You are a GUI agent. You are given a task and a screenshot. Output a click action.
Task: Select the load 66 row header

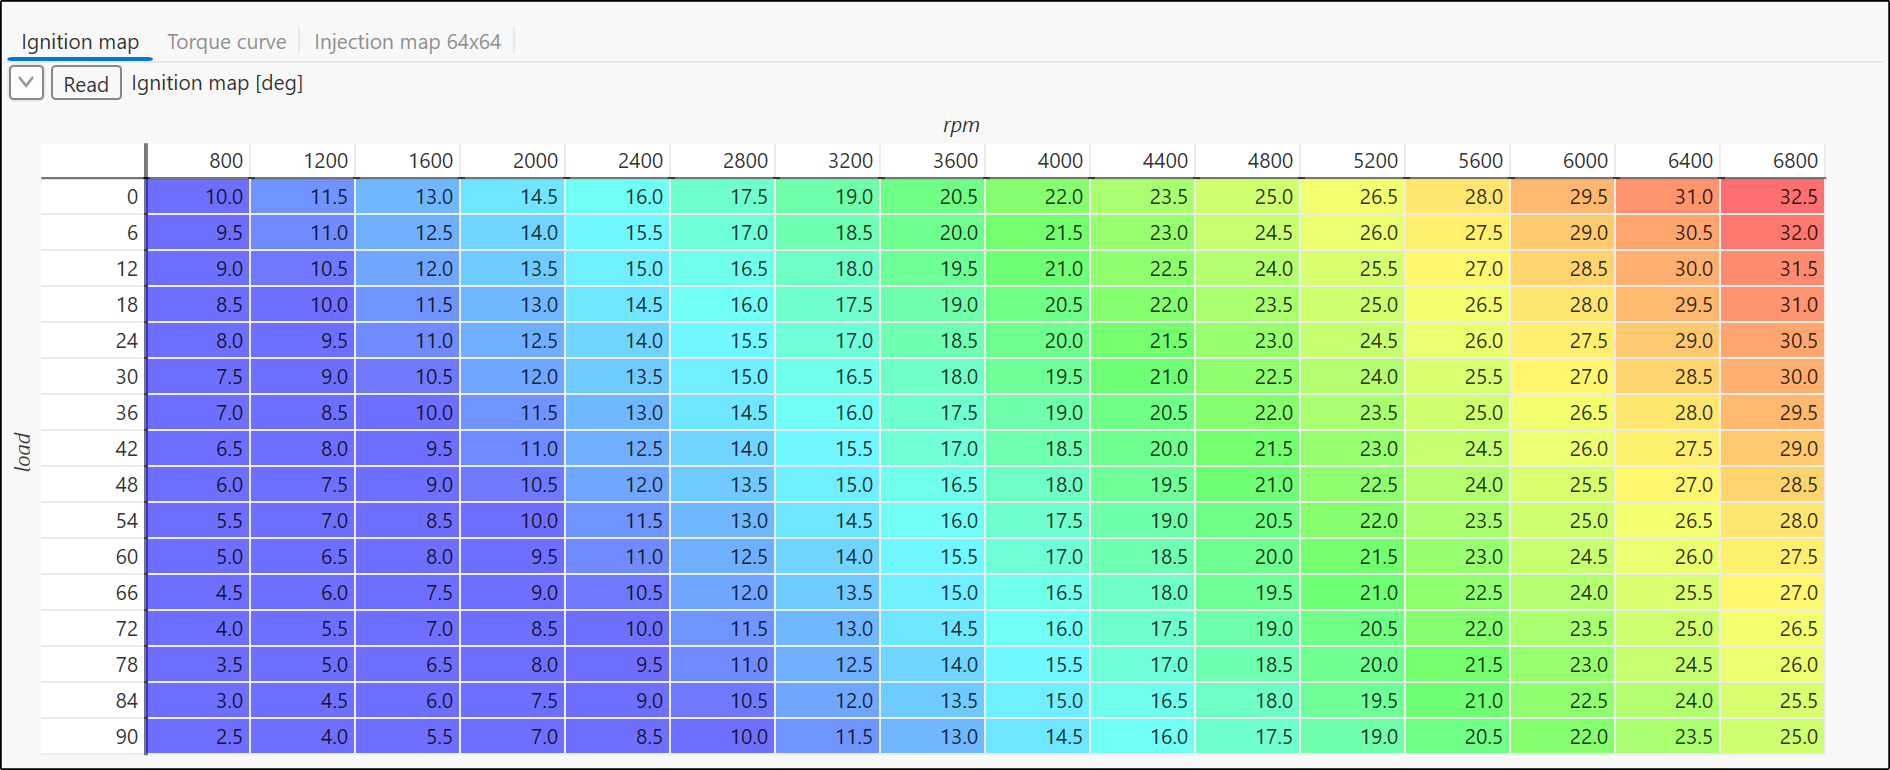click(x=93, y=593)
